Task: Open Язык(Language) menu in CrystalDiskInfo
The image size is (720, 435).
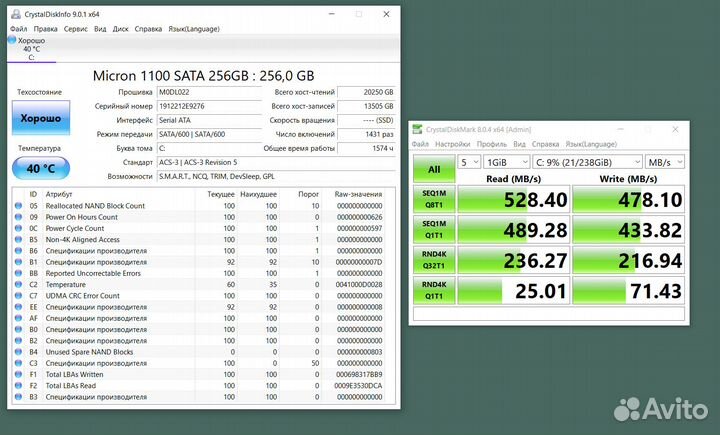Action: click(x=194, y=29)
